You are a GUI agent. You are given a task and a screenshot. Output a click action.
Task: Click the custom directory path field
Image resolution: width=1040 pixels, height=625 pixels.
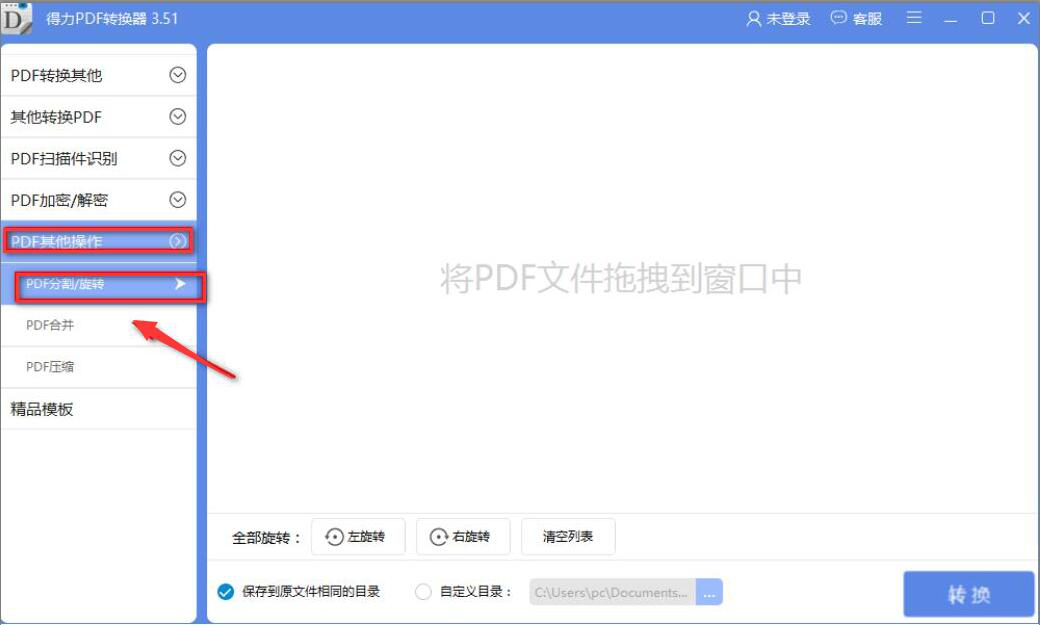[612, 592]
